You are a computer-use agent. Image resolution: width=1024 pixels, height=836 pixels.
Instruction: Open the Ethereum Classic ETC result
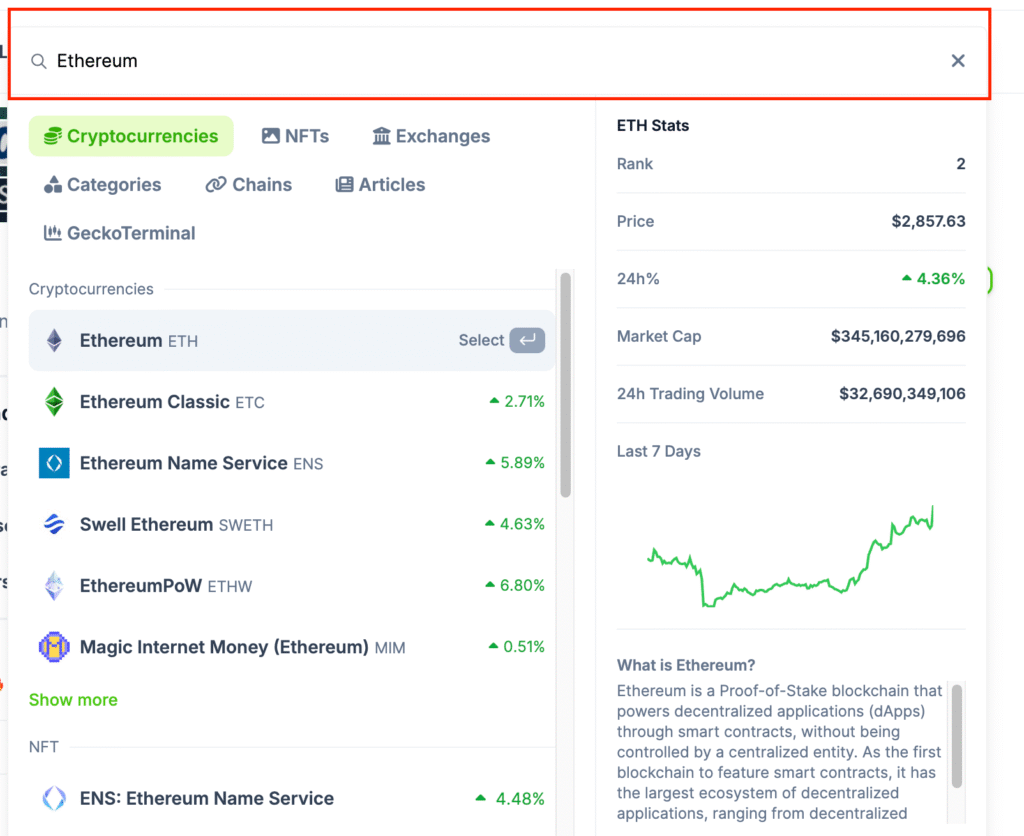[291, 402]
